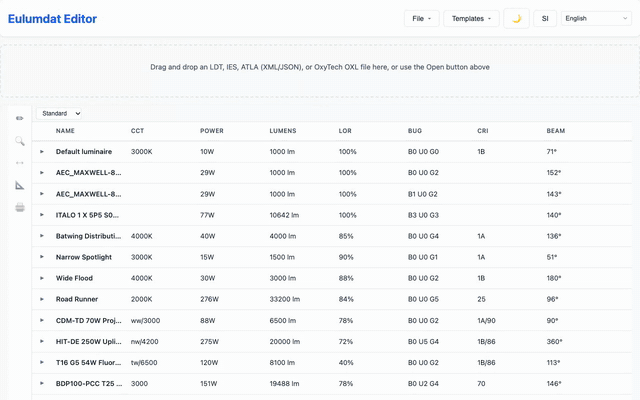Expand the BDP100-PCC T25 row
Image resolution: width=640 pixels, height=400 pixels.
click(x=42, y=384)
